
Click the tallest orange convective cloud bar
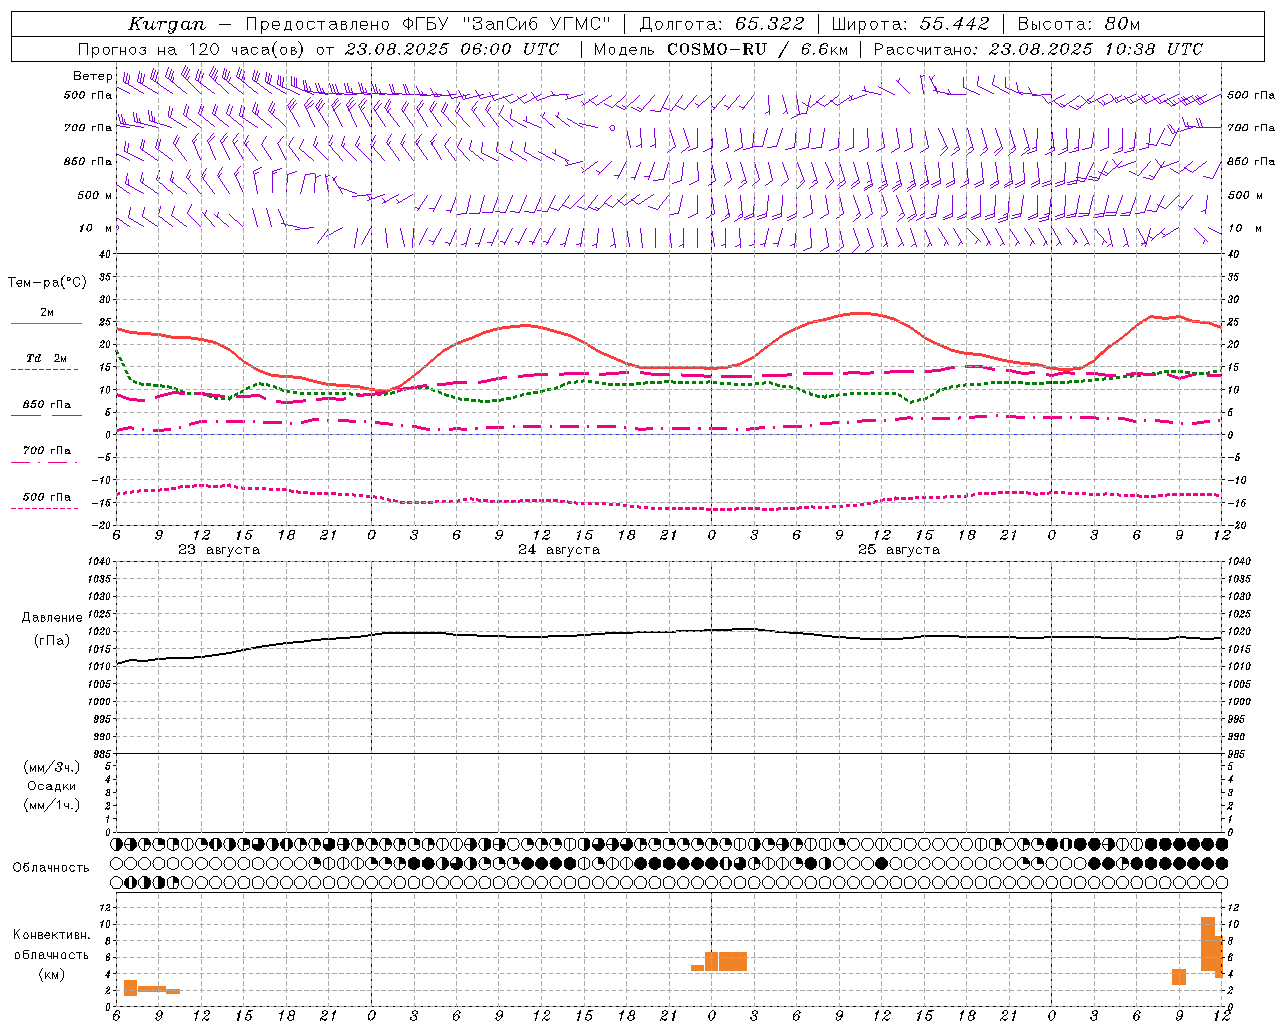[x=1208, y=943]
